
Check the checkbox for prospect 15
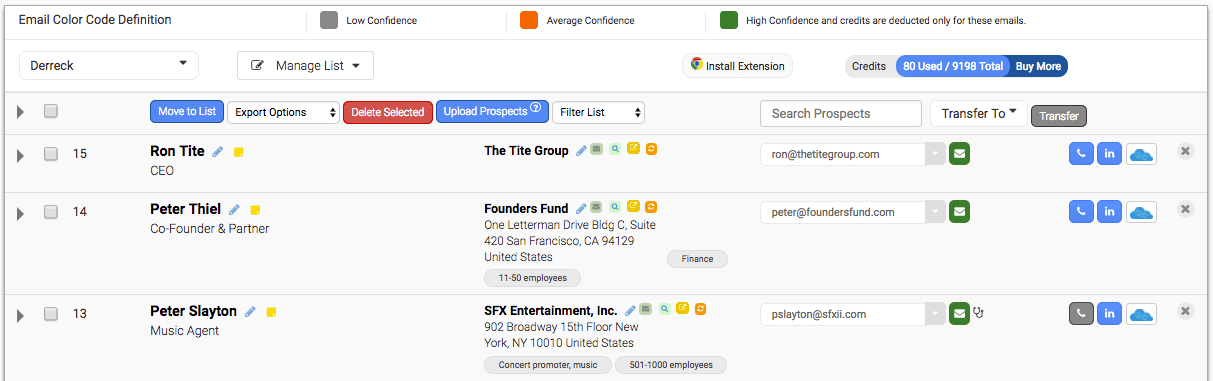pyautogui.click(x=50, y=154)
